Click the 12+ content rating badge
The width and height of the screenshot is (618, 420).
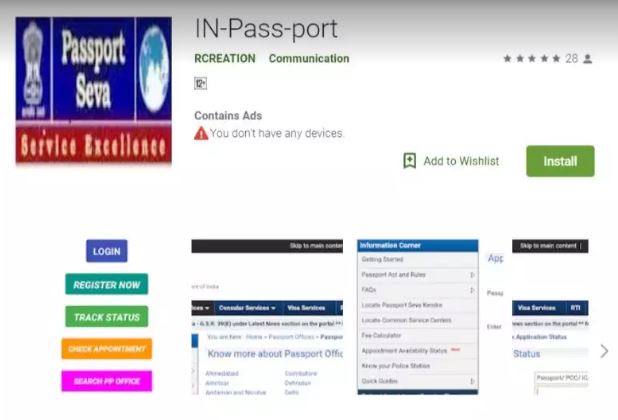point(200,84)
